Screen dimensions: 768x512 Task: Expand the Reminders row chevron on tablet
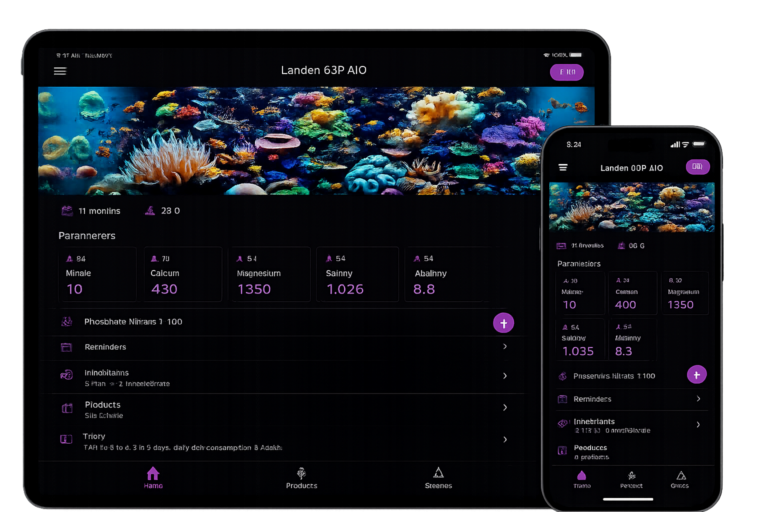click(x=505, y=346)
